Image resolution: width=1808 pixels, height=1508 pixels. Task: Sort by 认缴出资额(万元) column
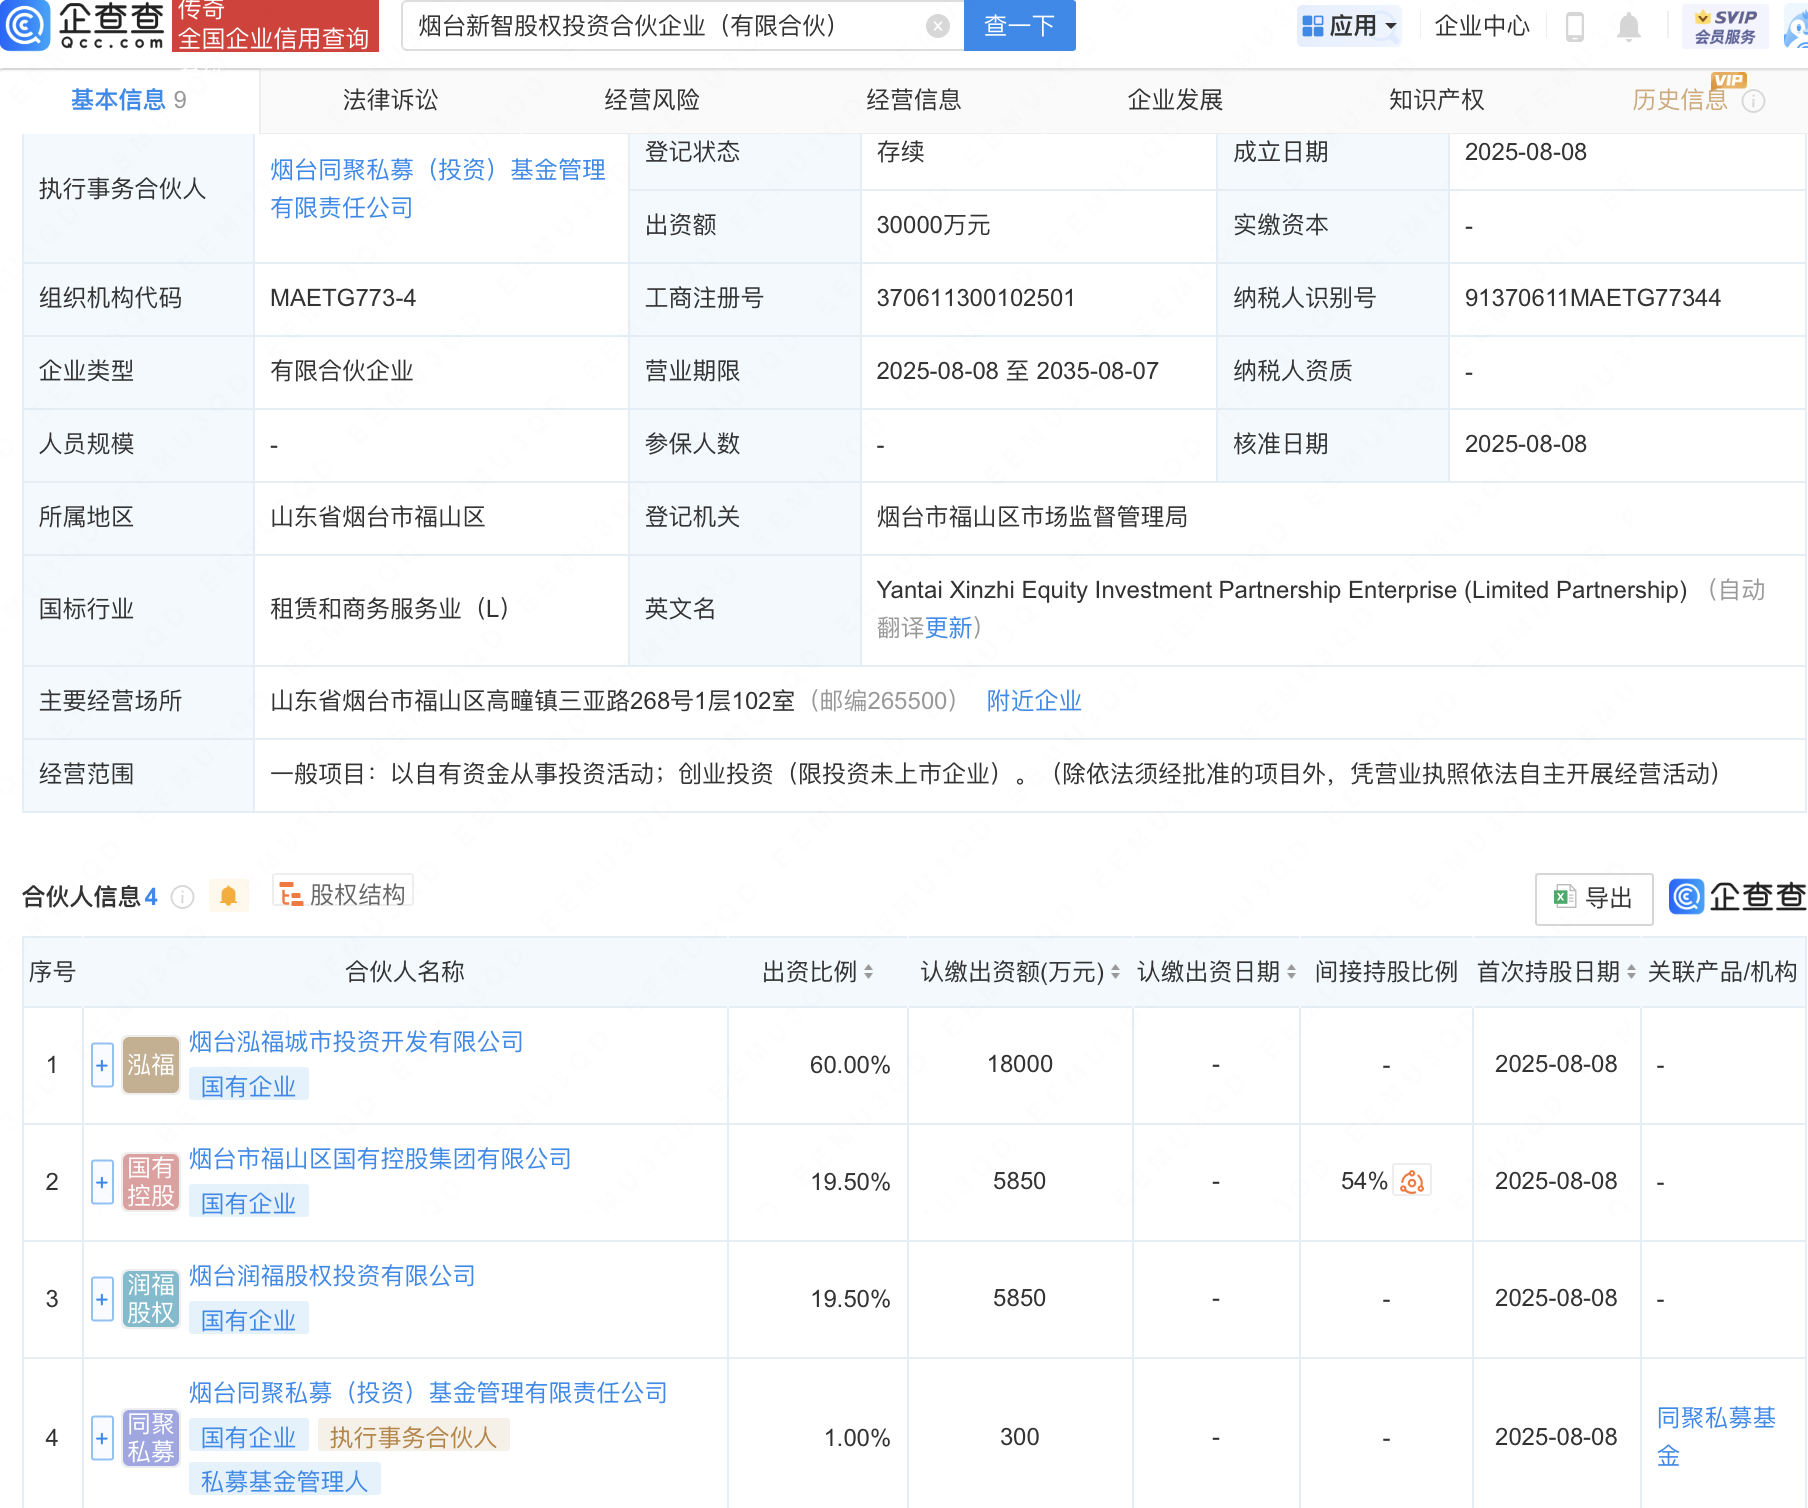1115,972
